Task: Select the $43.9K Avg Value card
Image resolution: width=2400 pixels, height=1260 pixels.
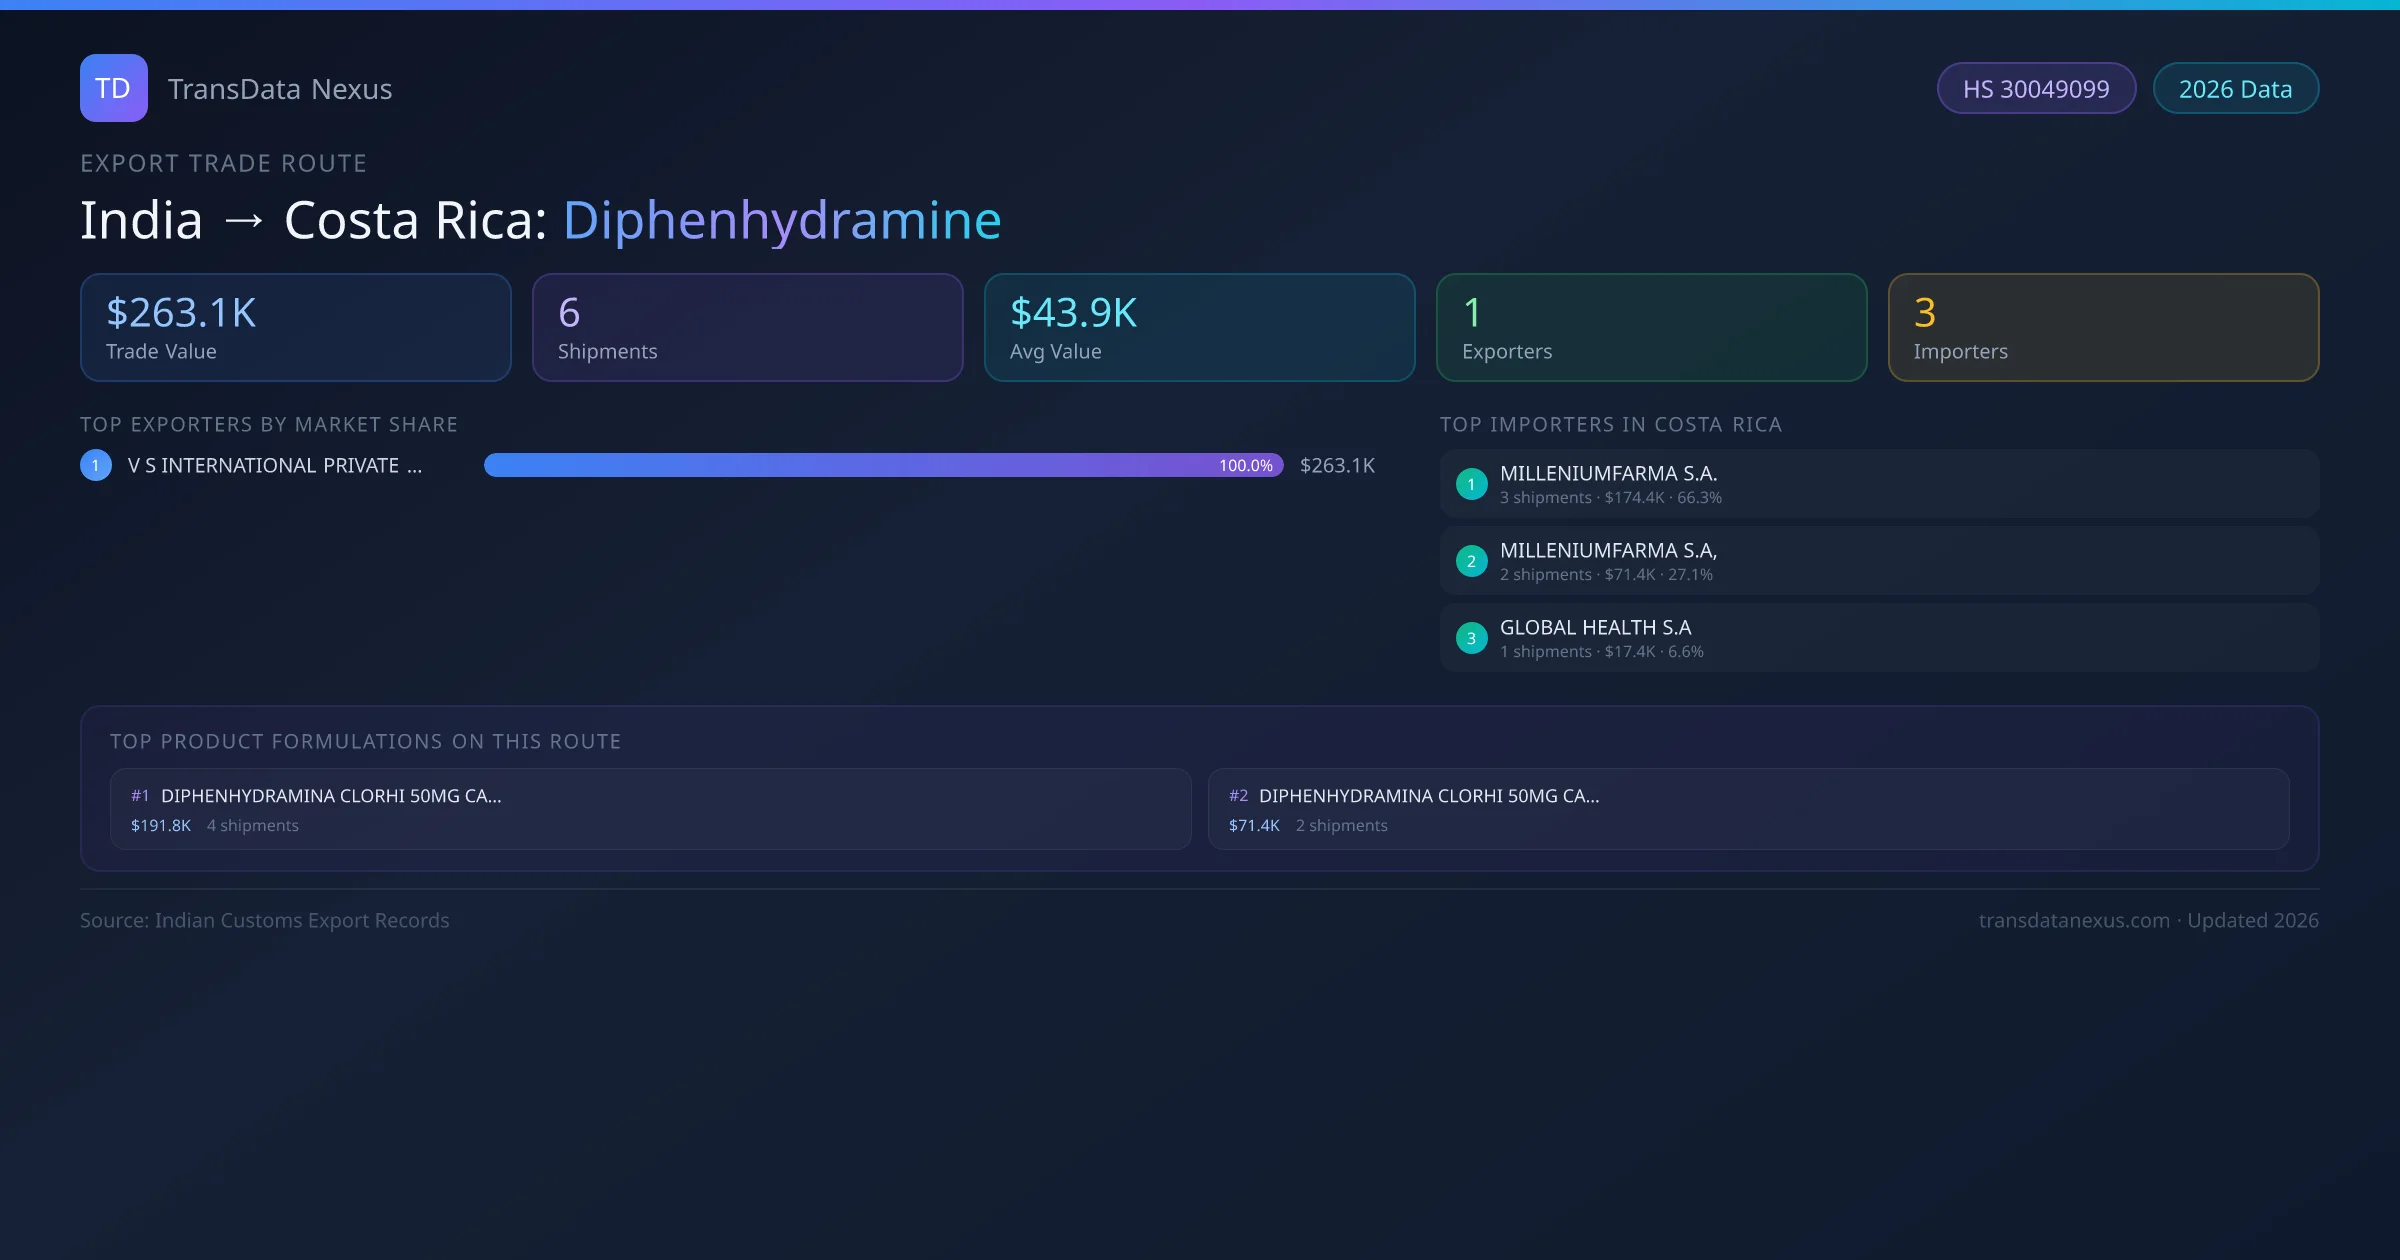Action: [x=1199, y=328]
